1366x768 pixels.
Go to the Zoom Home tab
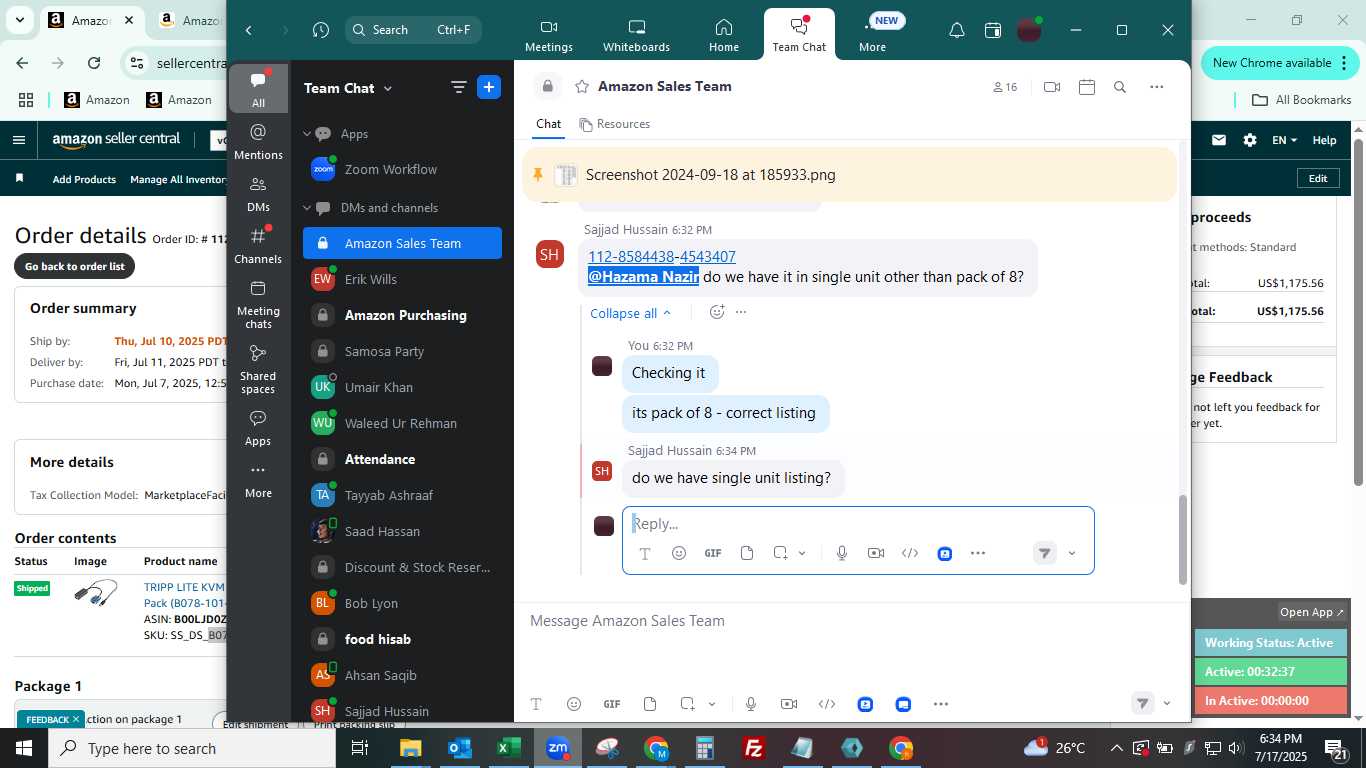[723, 36]
